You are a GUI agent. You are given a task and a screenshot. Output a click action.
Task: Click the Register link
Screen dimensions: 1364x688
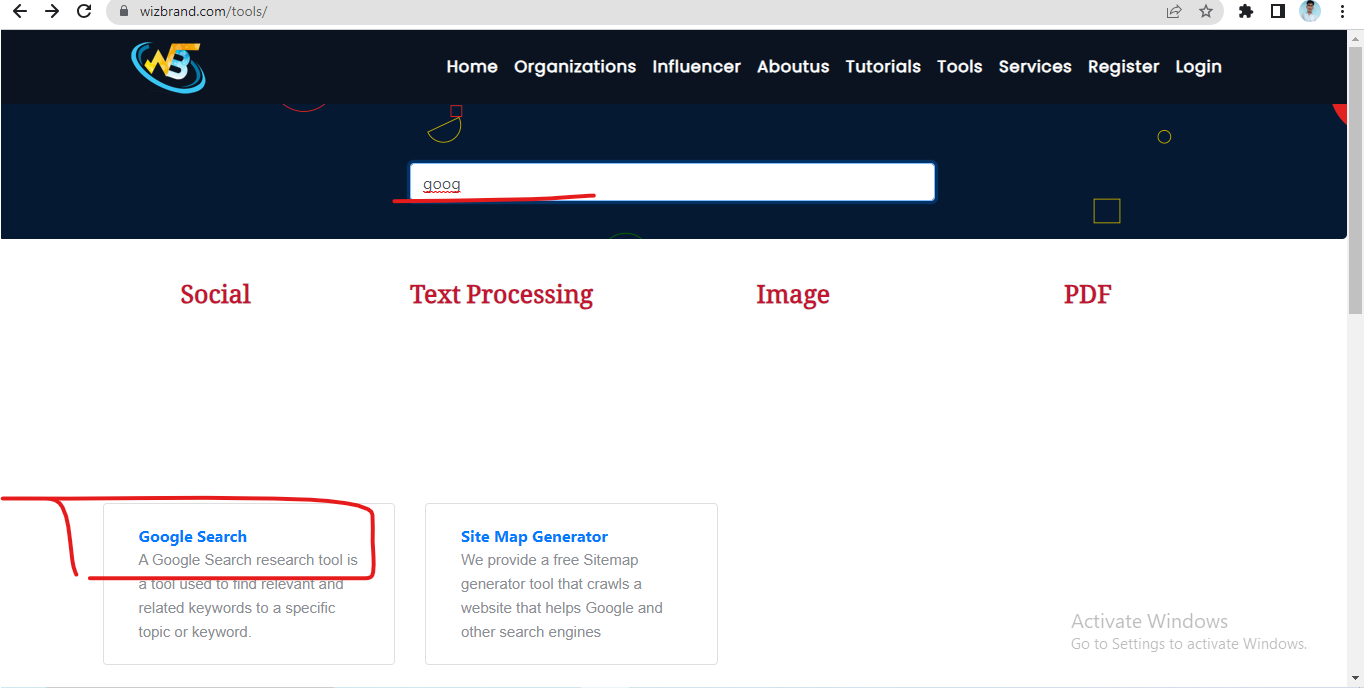tap(1123, 66)
